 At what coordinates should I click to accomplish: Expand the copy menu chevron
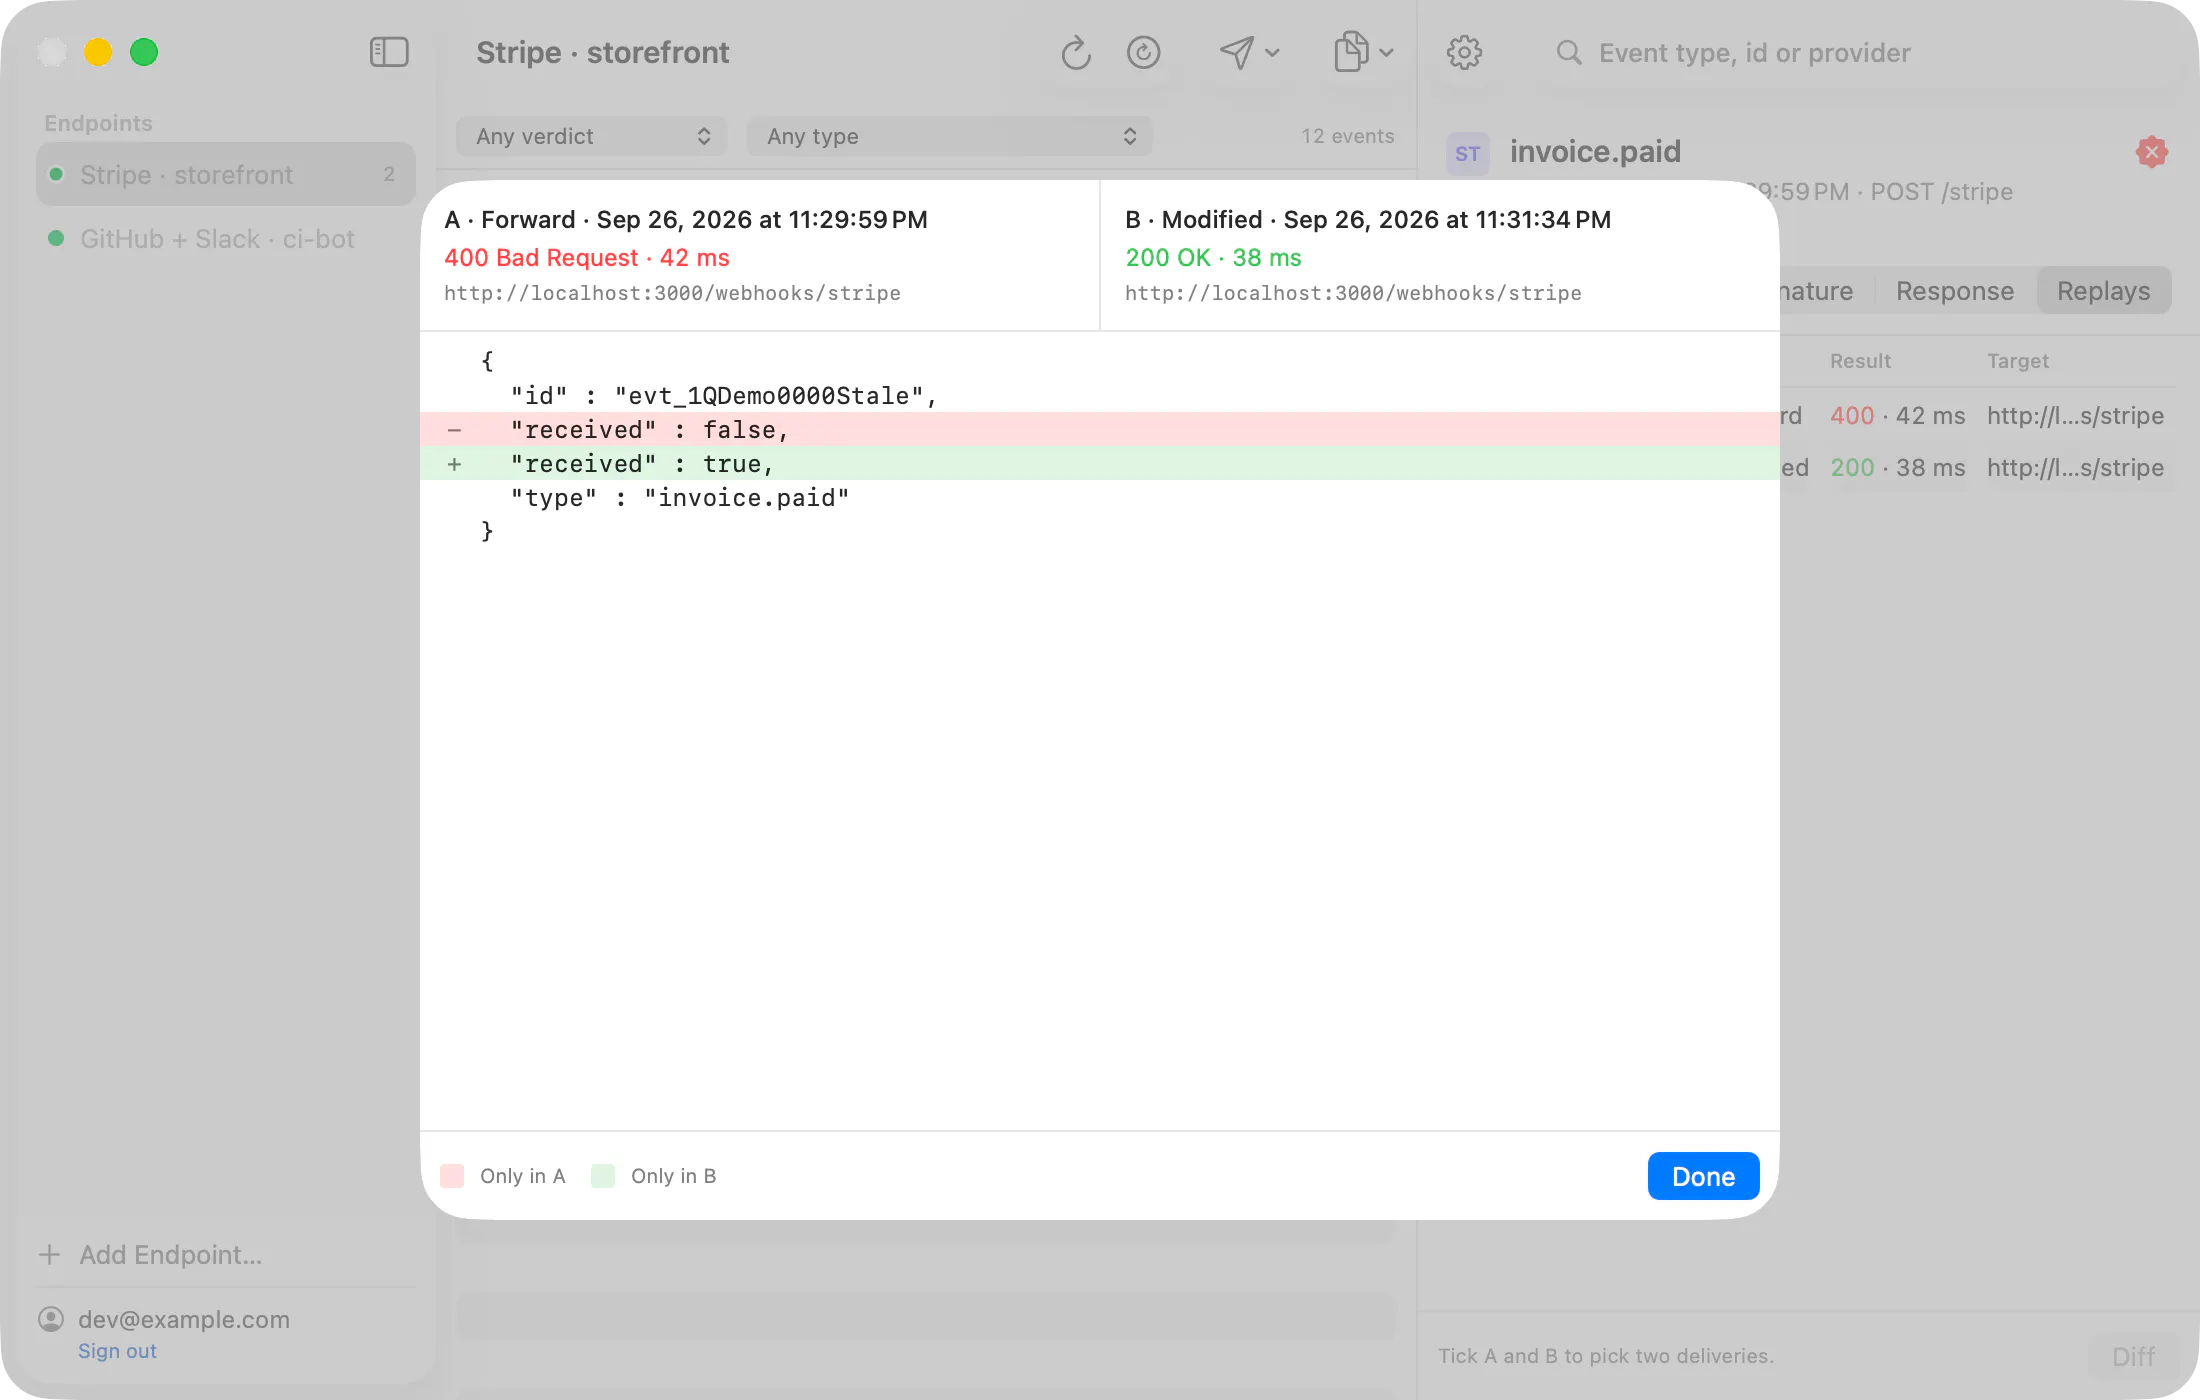(1386, 52)
